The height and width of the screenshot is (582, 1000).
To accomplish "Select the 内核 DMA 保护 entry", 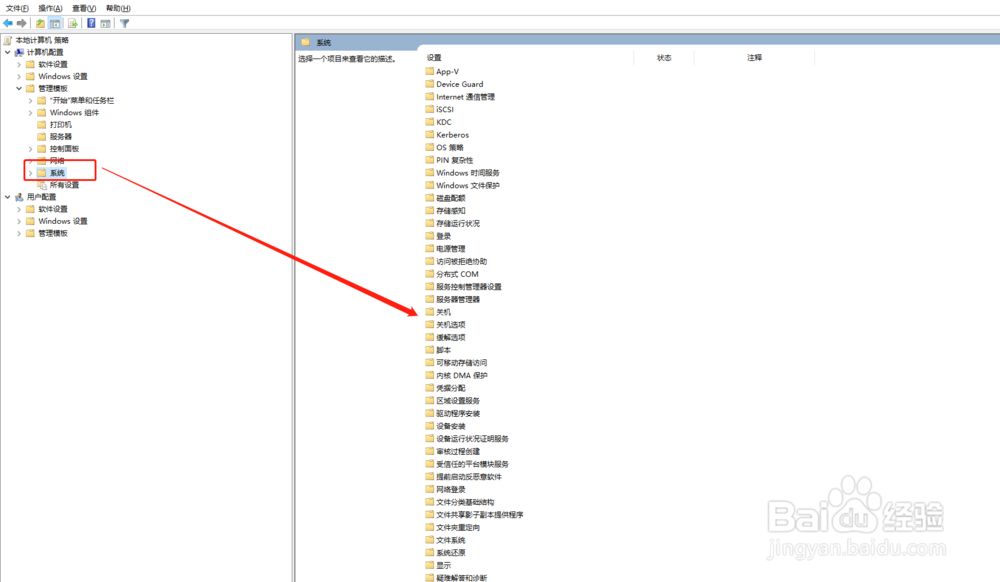I will pyautogui.click(x=462, y=375).
